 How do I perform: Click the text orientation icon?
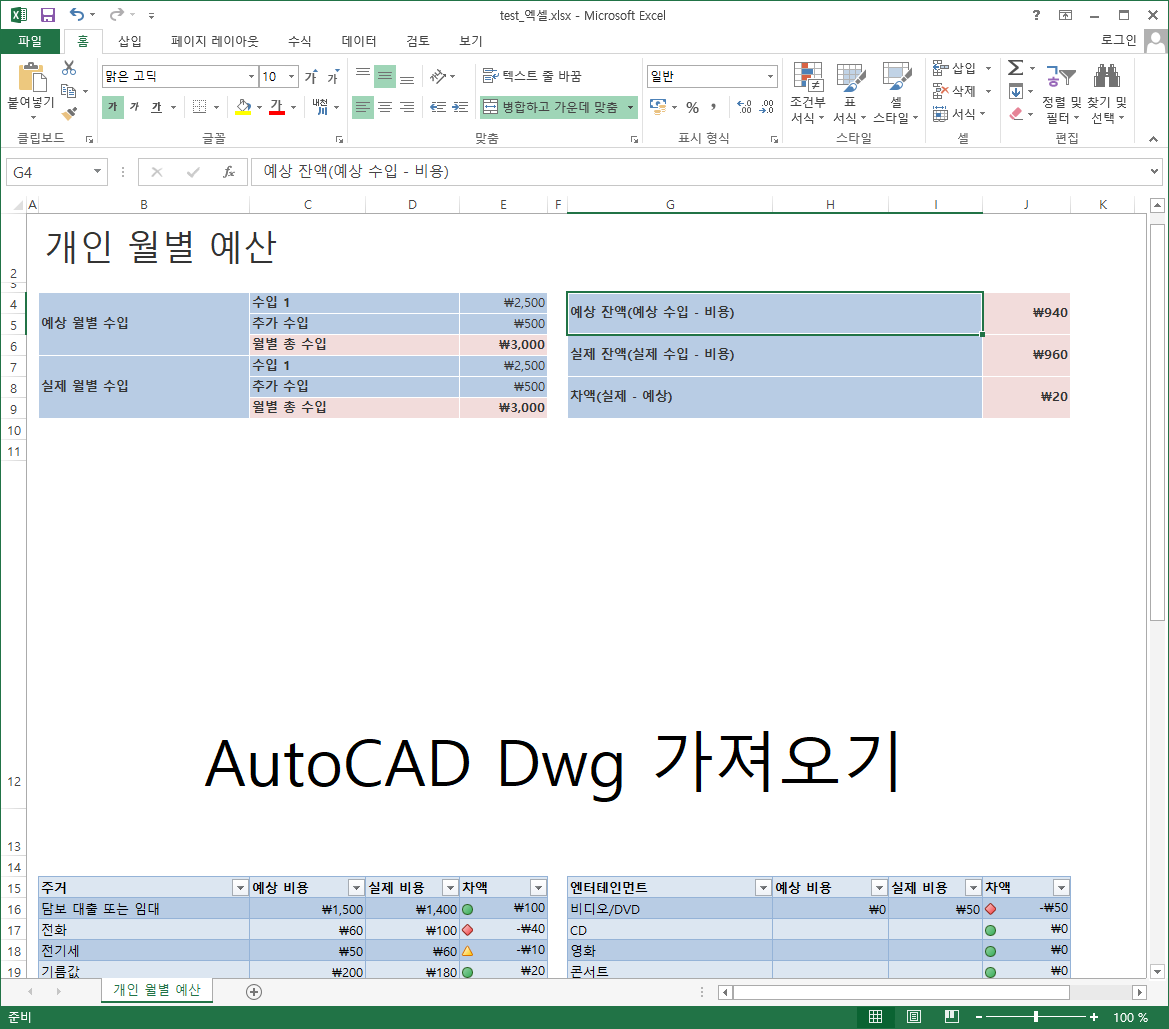coord(438,76)
